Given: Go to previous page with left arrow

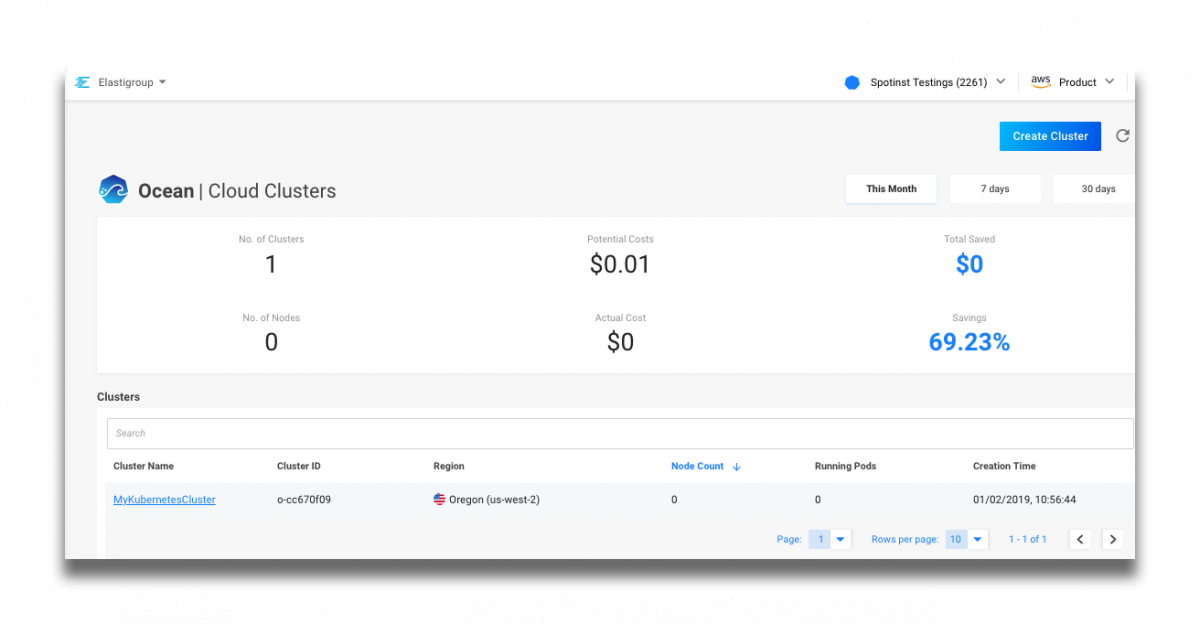Looking at the screenshot, I should tap(1080, 539).
